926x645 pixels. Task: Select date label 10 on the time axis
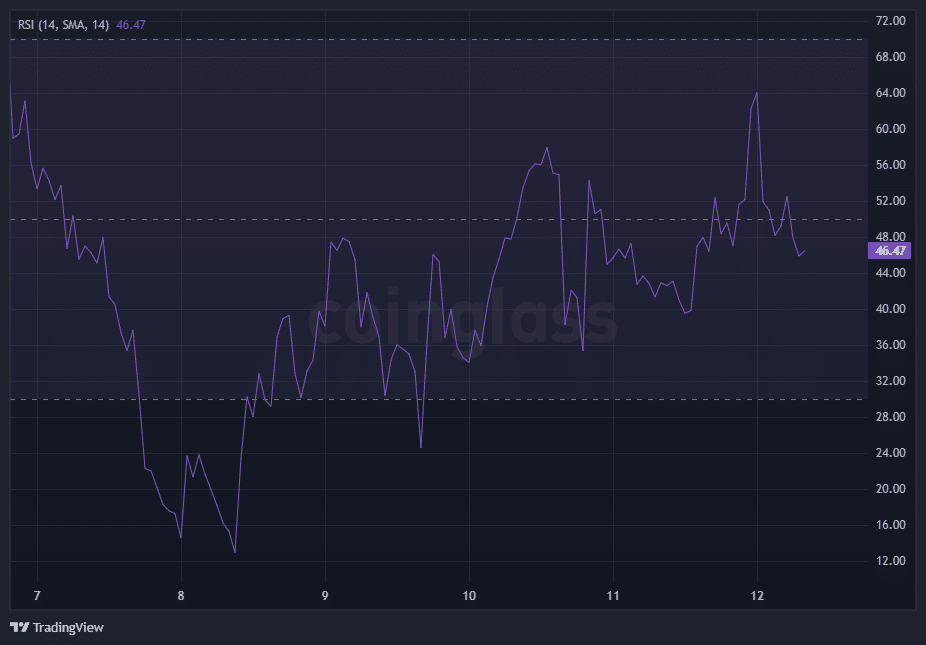pos(469,596)
